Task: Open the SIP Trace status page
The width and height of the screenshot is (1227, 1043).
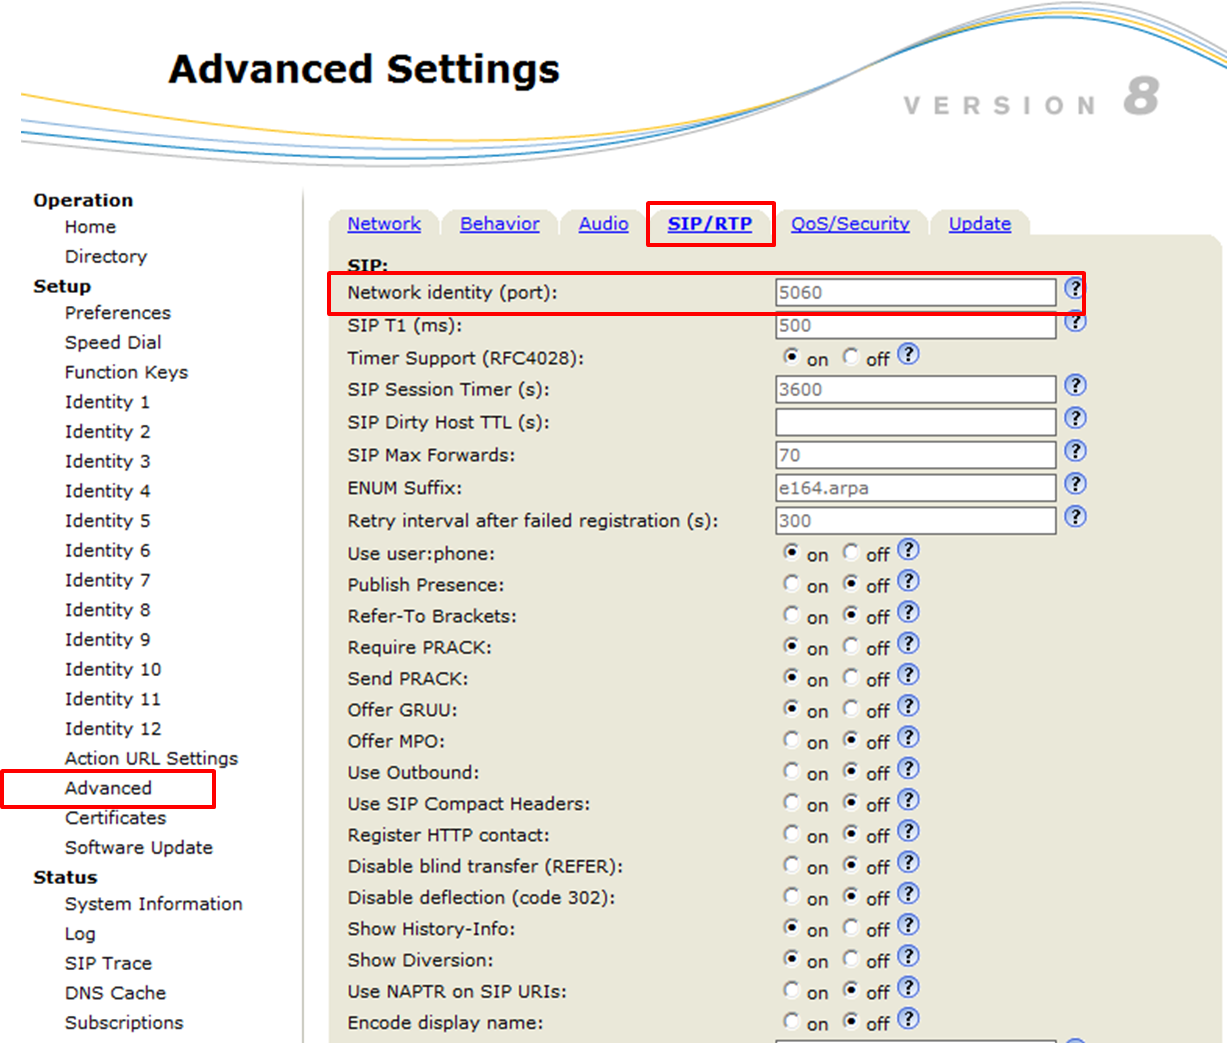Action: coord(108,963)
